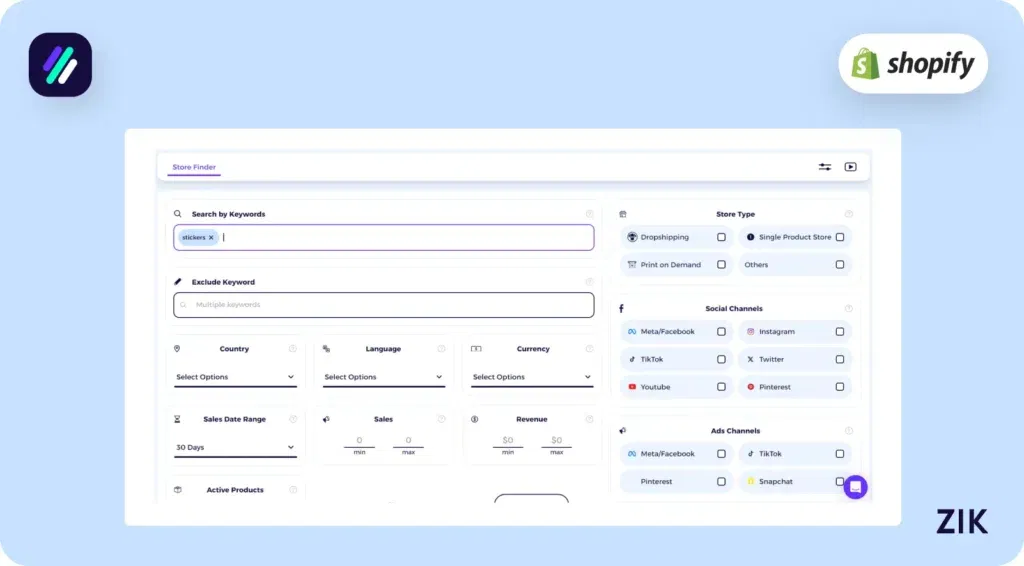Screen dimensions: 1024x566
Task: Switch to the Store Finder tab
Action: 194,167
